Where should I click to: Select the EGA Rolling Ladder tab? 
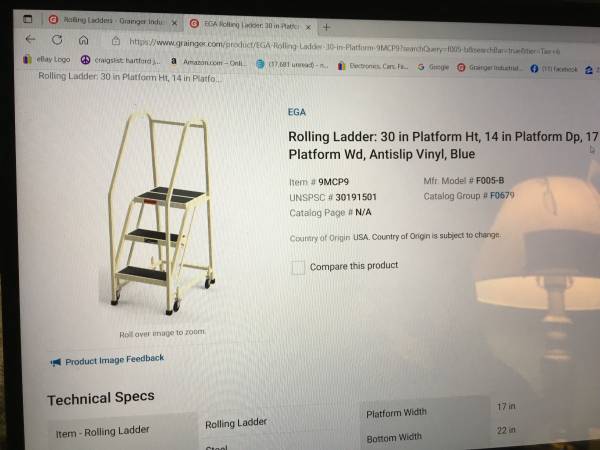point(245,25)
